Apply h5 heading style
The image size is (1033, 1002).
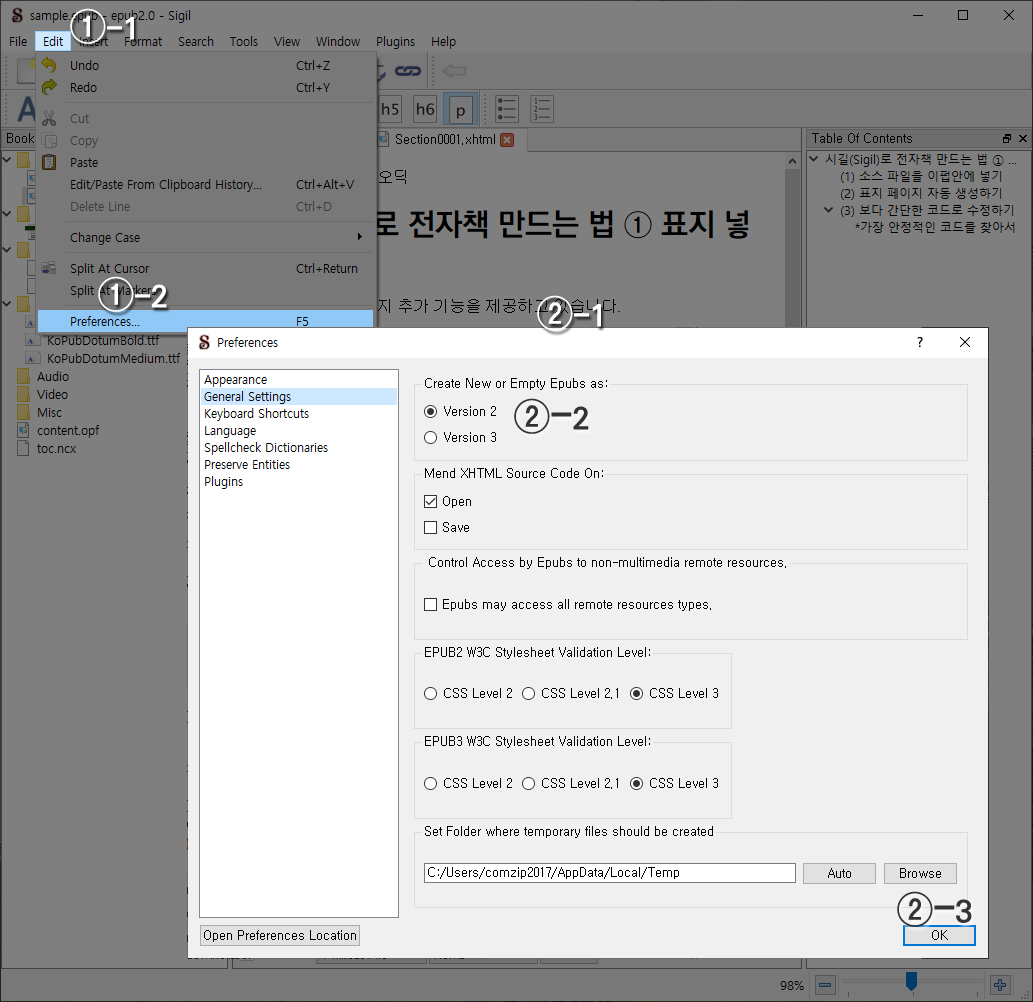coord(390,109)
